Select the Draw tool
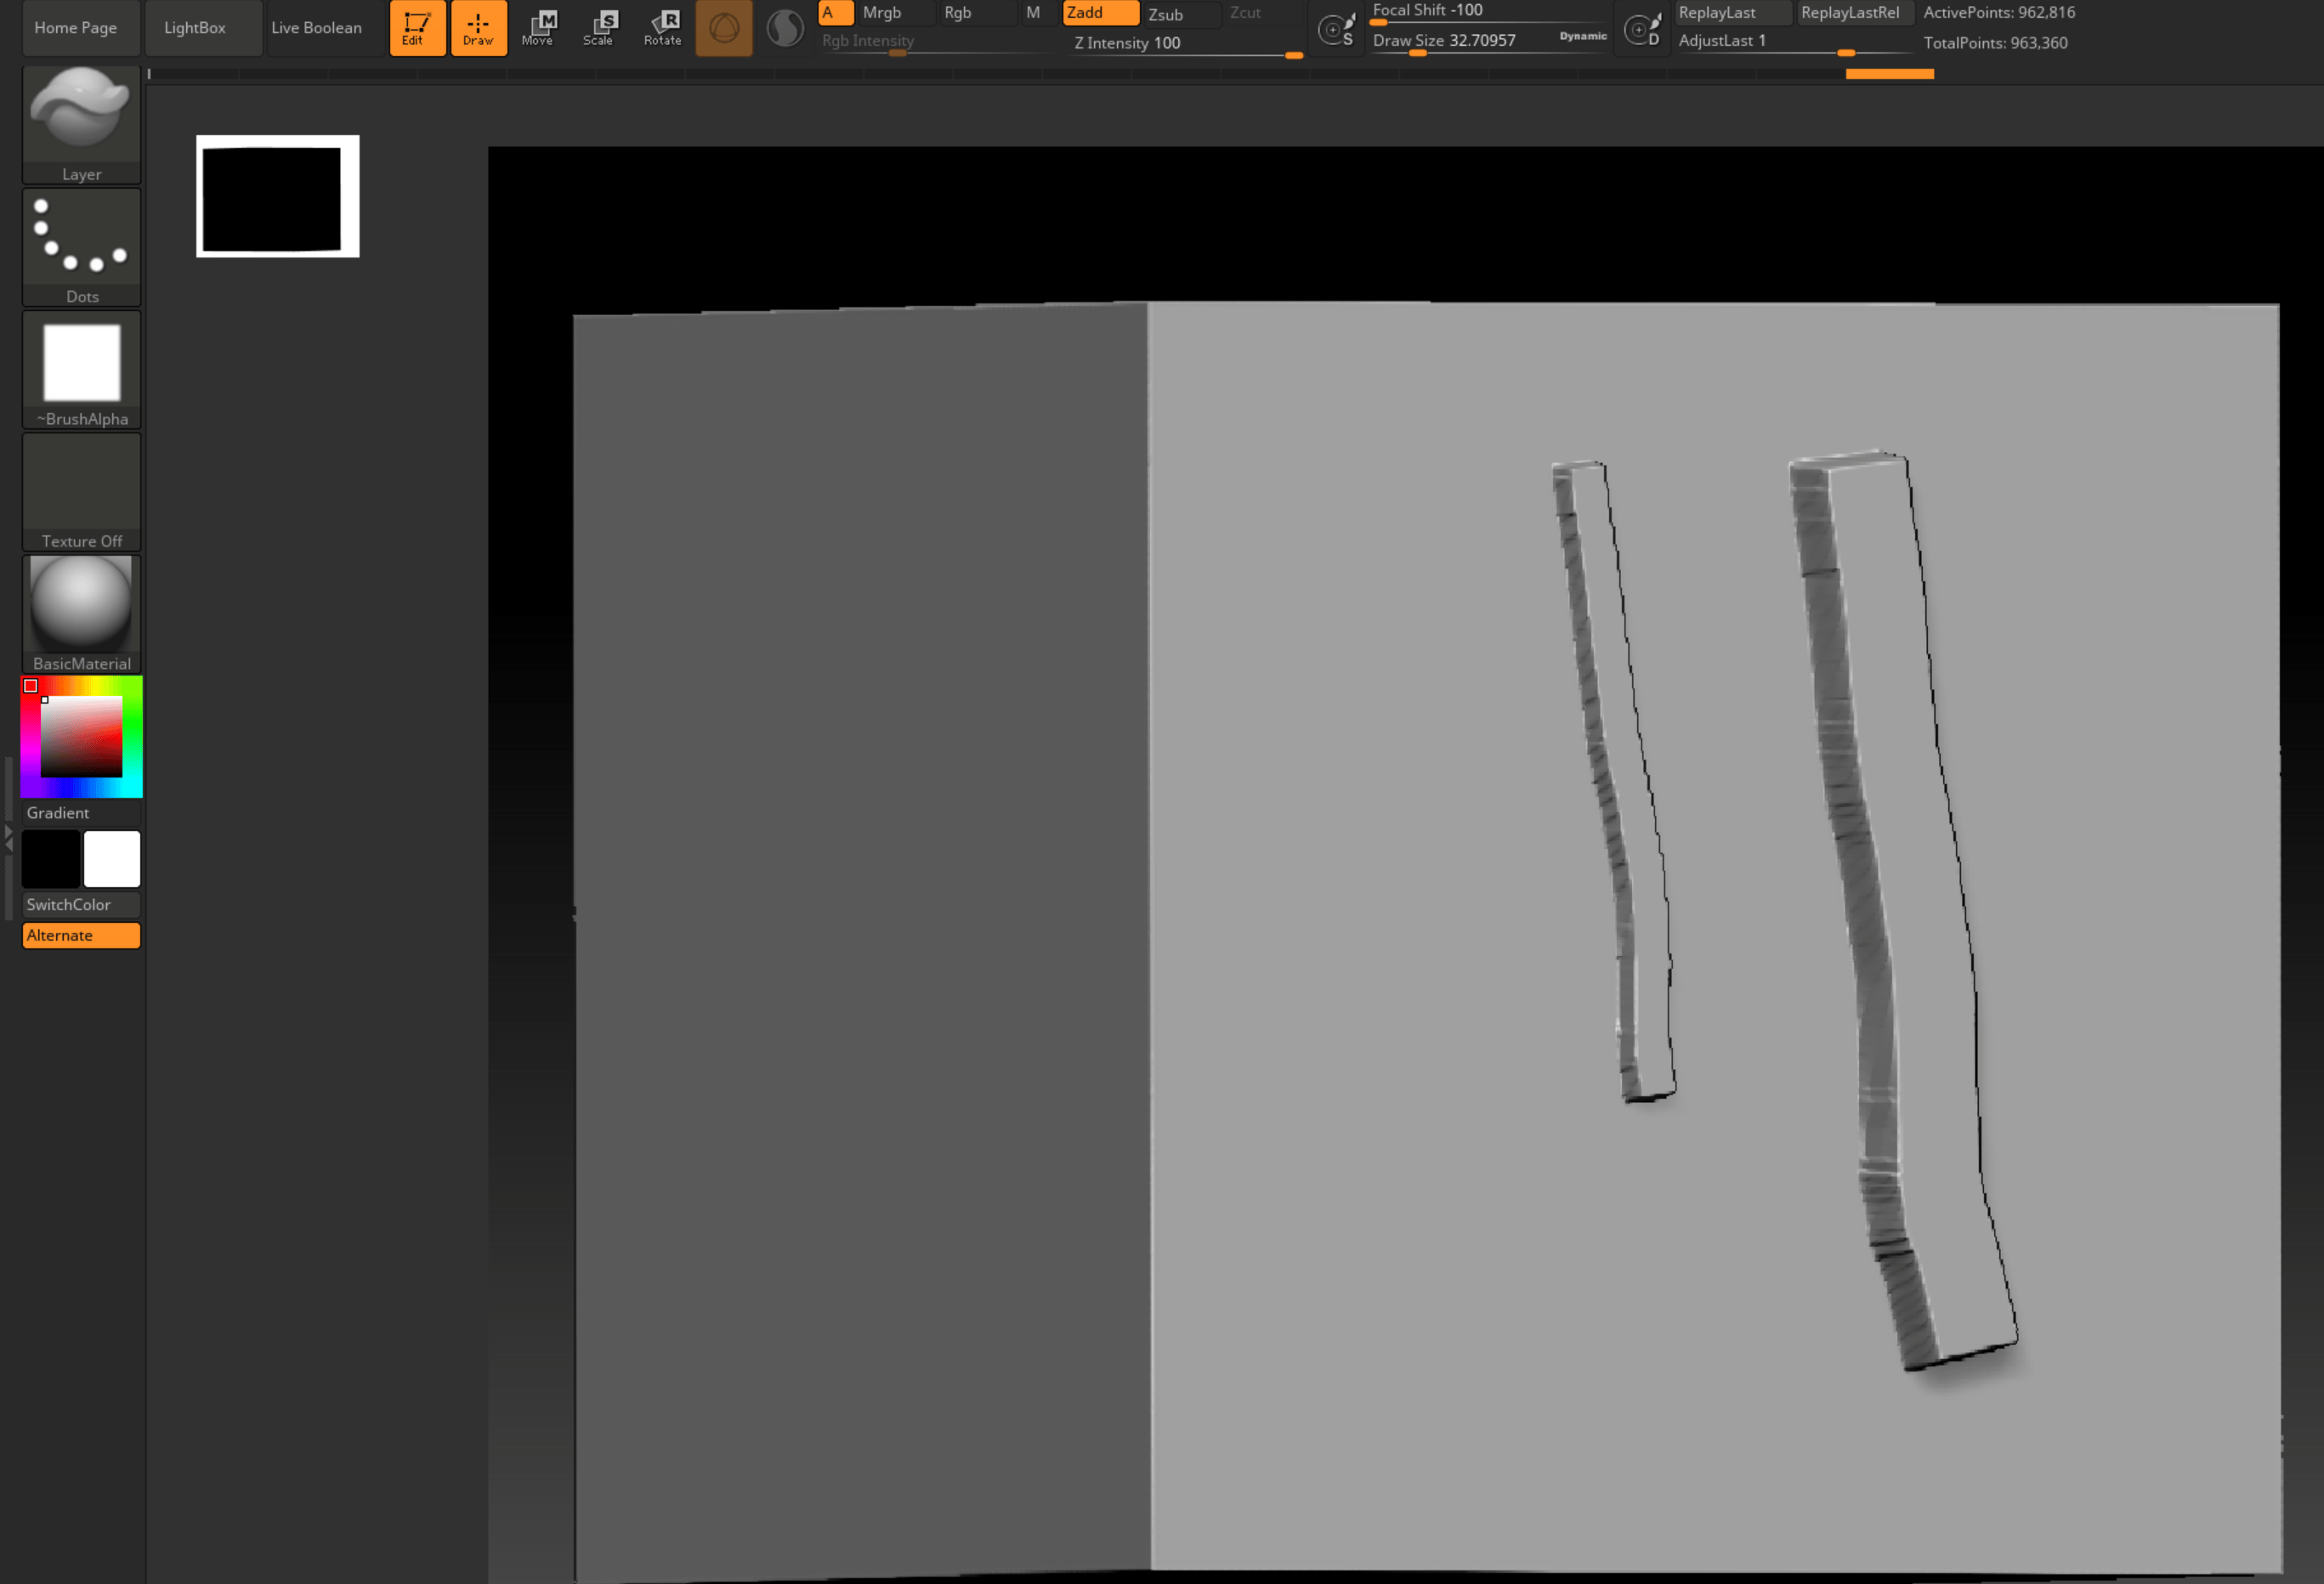This screenshot has width=2324, height=1584. pos(477,25)
